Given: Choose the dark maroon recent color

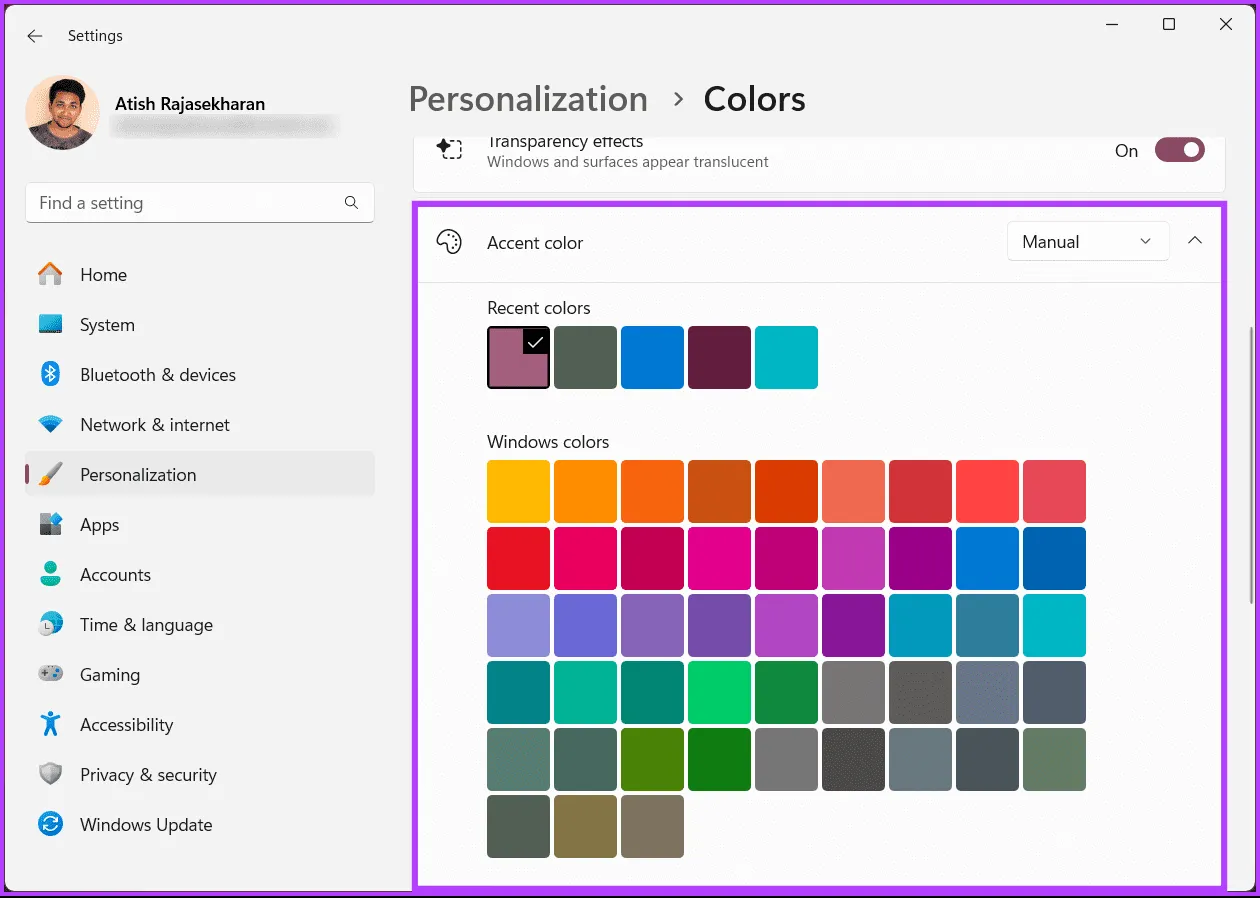Looking at the screenshot, I should (719, 357).
